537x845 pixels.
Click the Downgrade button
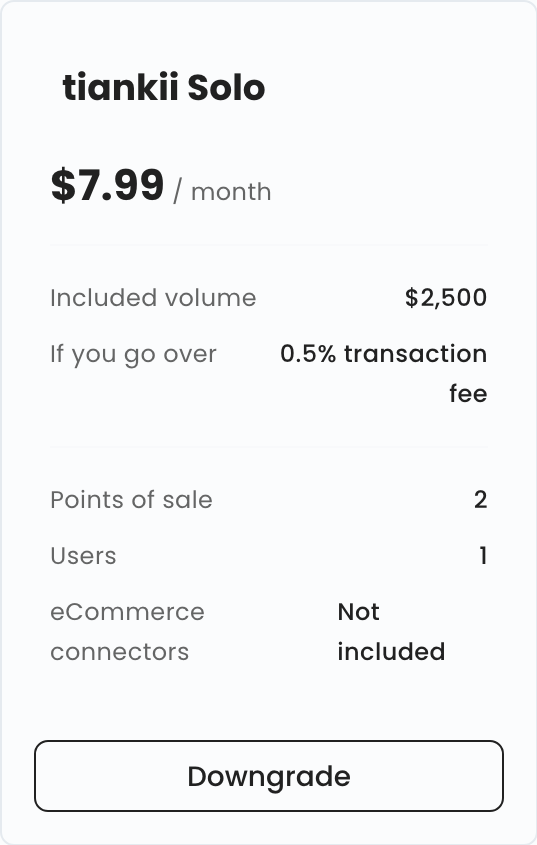268,775
